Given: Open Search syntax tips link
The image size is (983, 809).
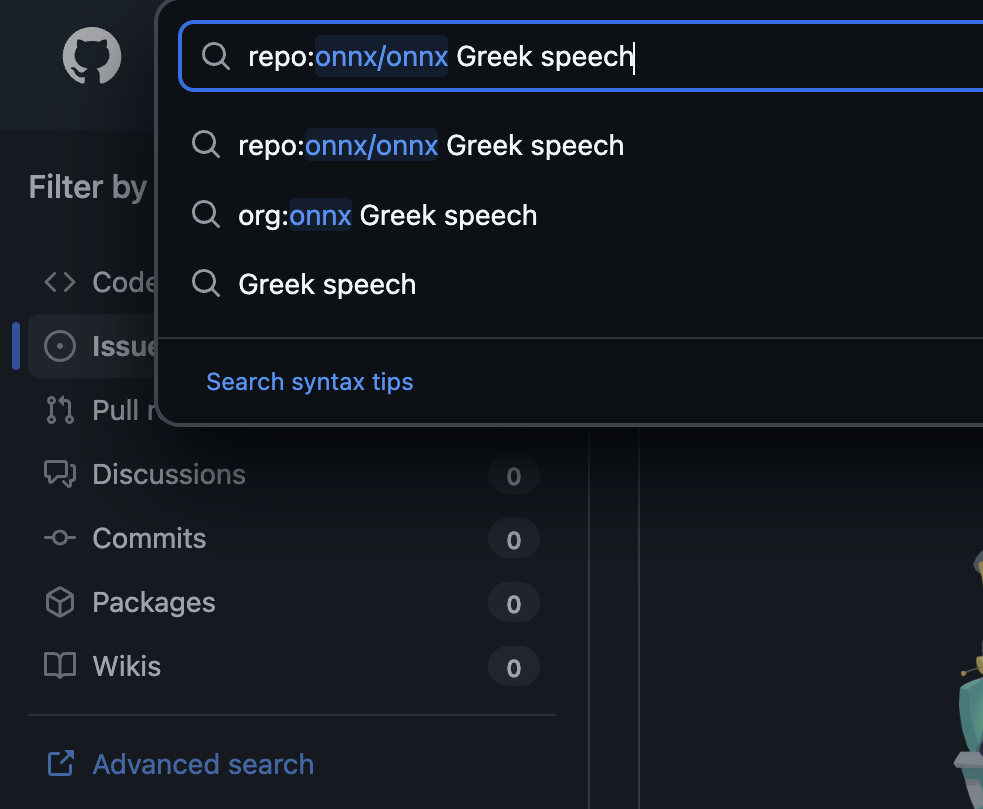Looking at the screenshot, I should pos(309,382).
